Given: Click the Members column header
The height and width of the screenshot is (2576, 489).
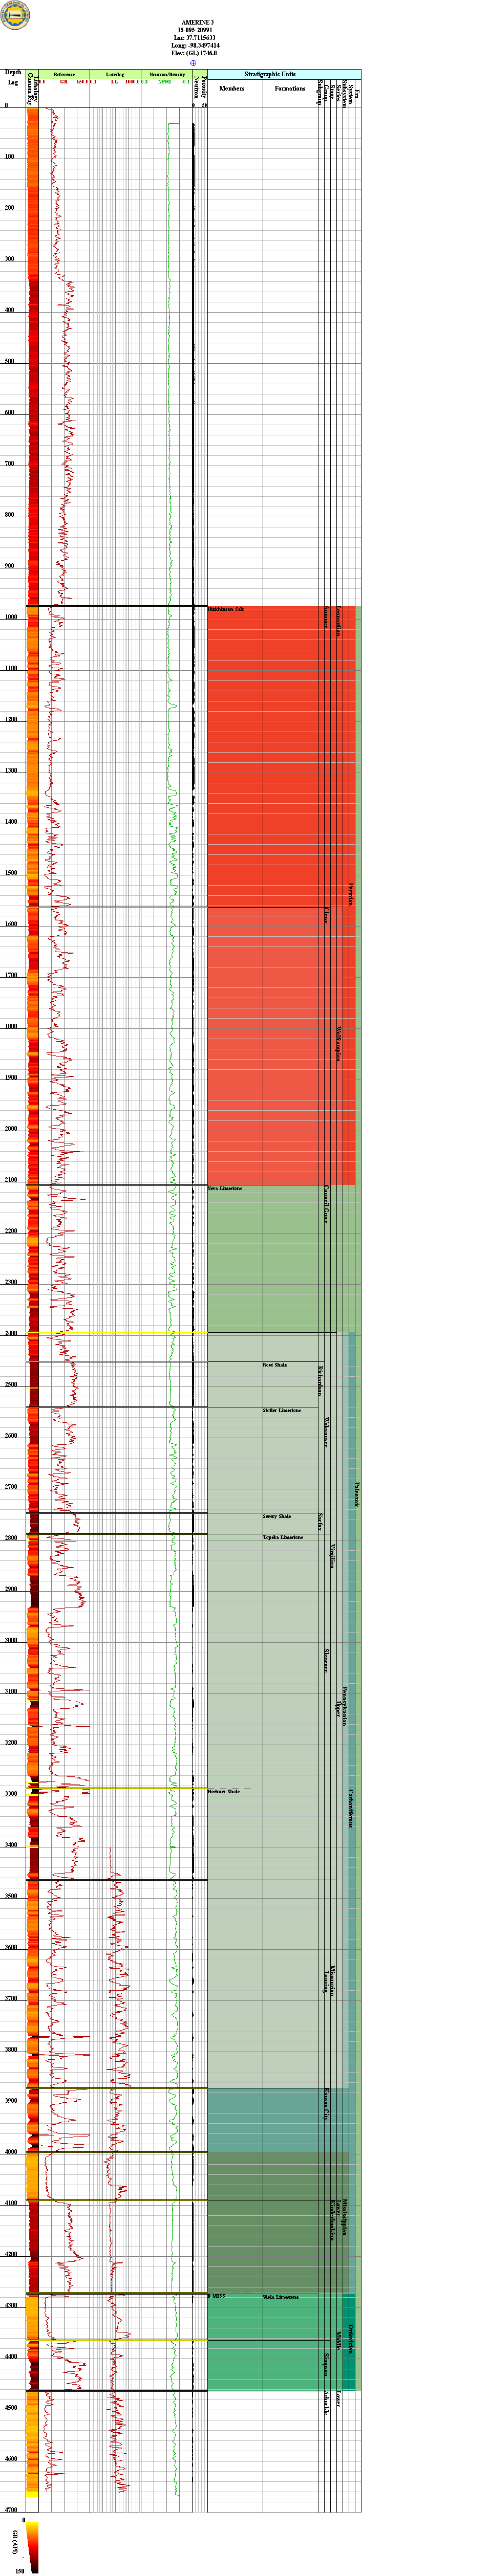Looking at the screenshot, I should pos(232,88).
